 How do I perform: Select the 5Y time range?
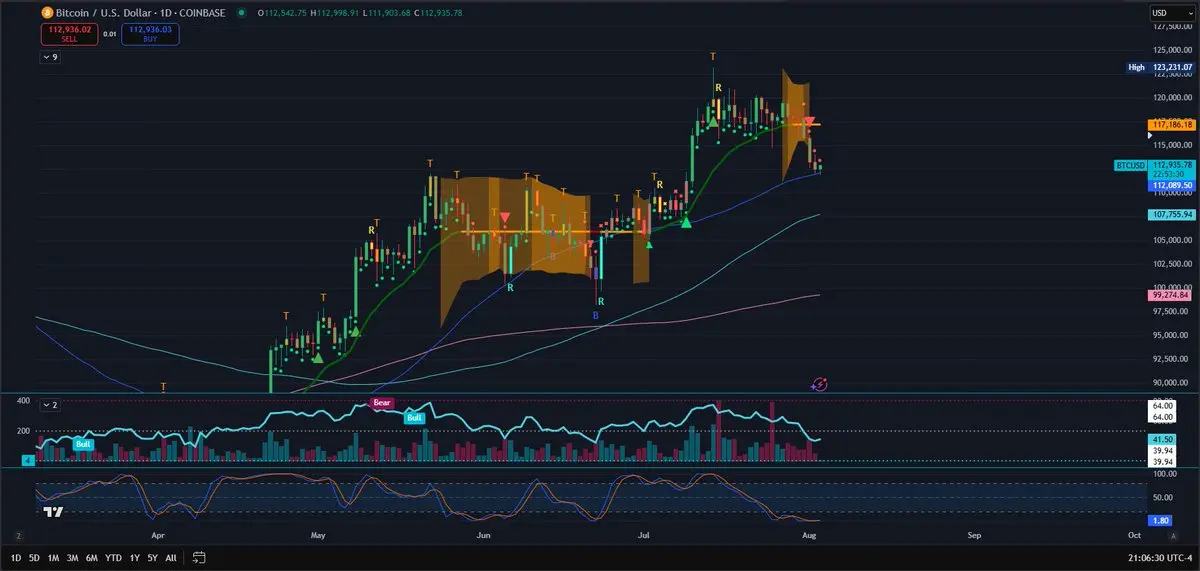pos(152,557)
